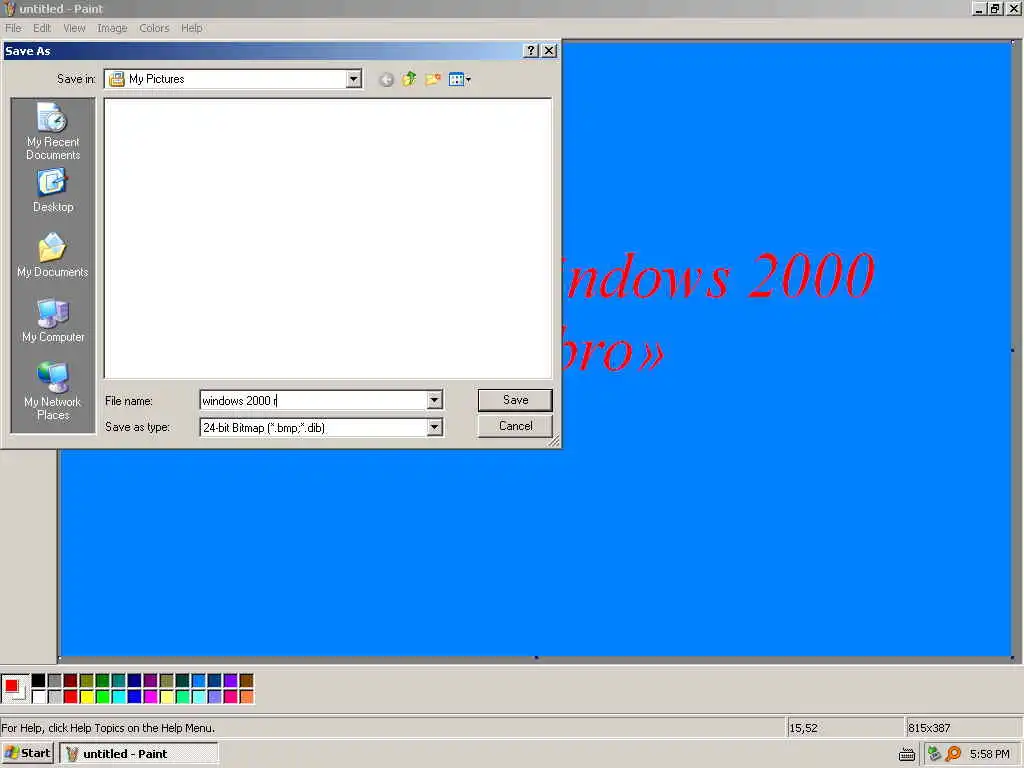Open My Network Places in places bar
Viewport: 1024px width, 768px height.
point(53,391)
